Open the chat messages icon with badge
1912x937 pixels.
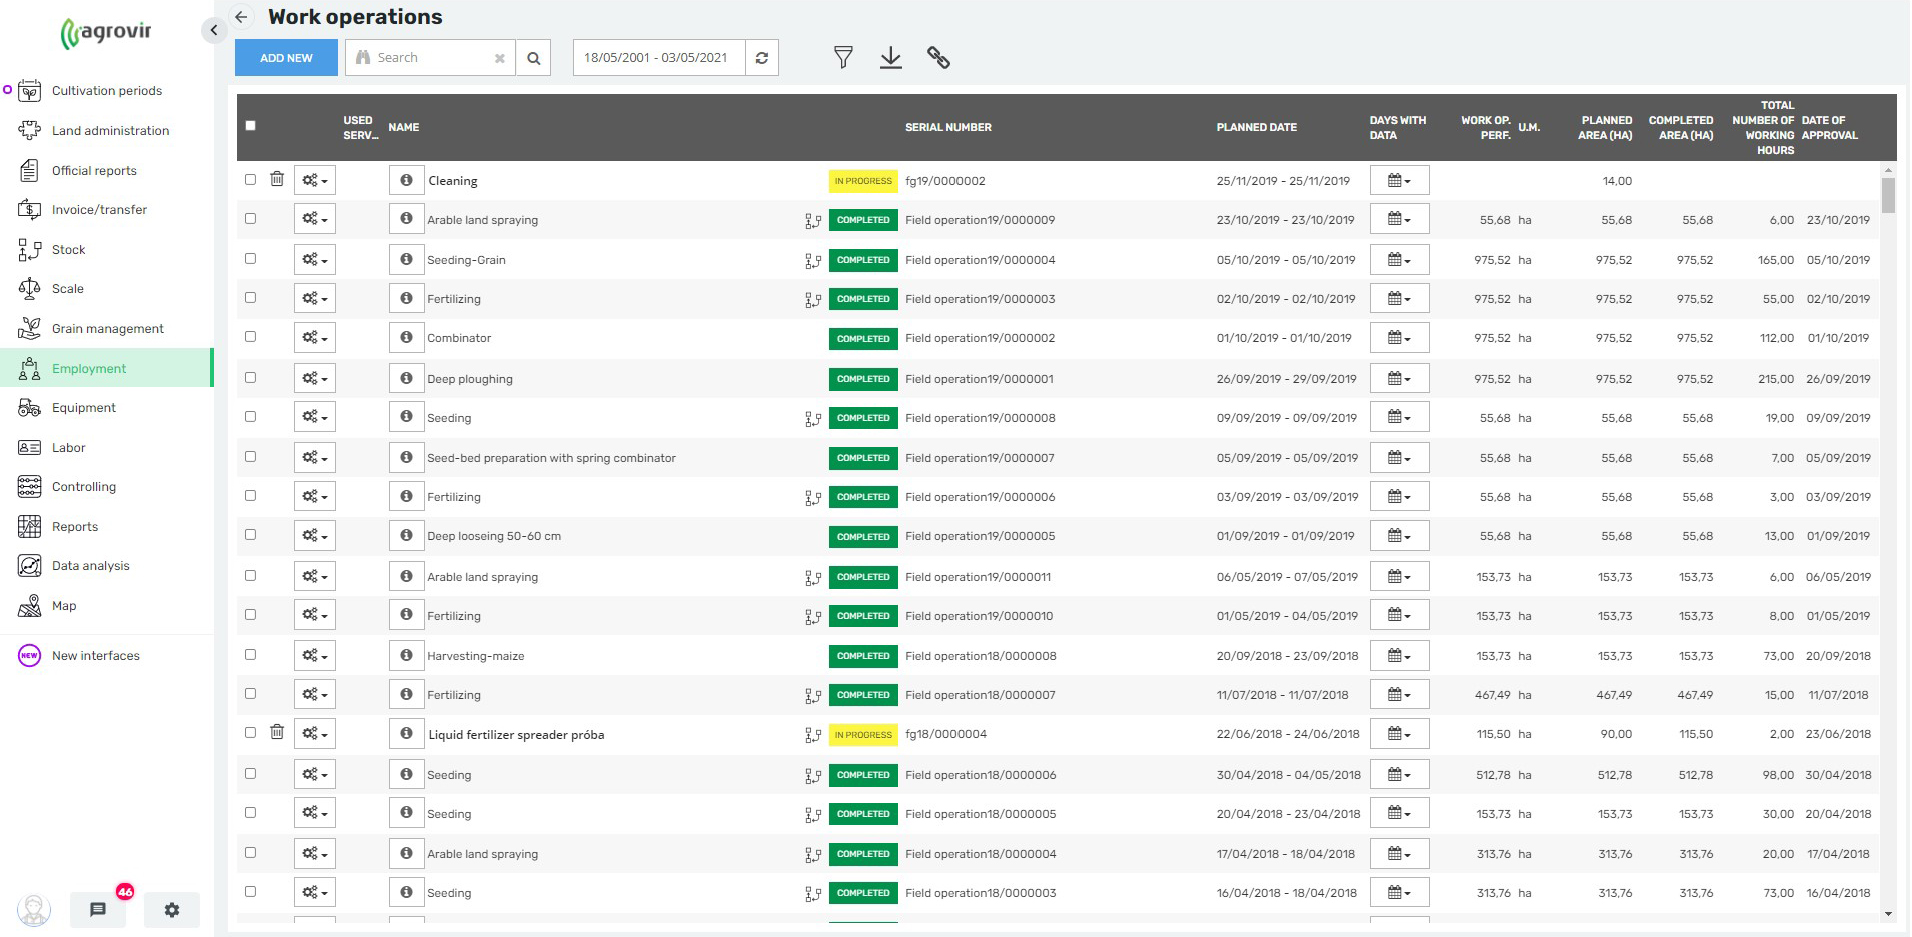[98, 909]
